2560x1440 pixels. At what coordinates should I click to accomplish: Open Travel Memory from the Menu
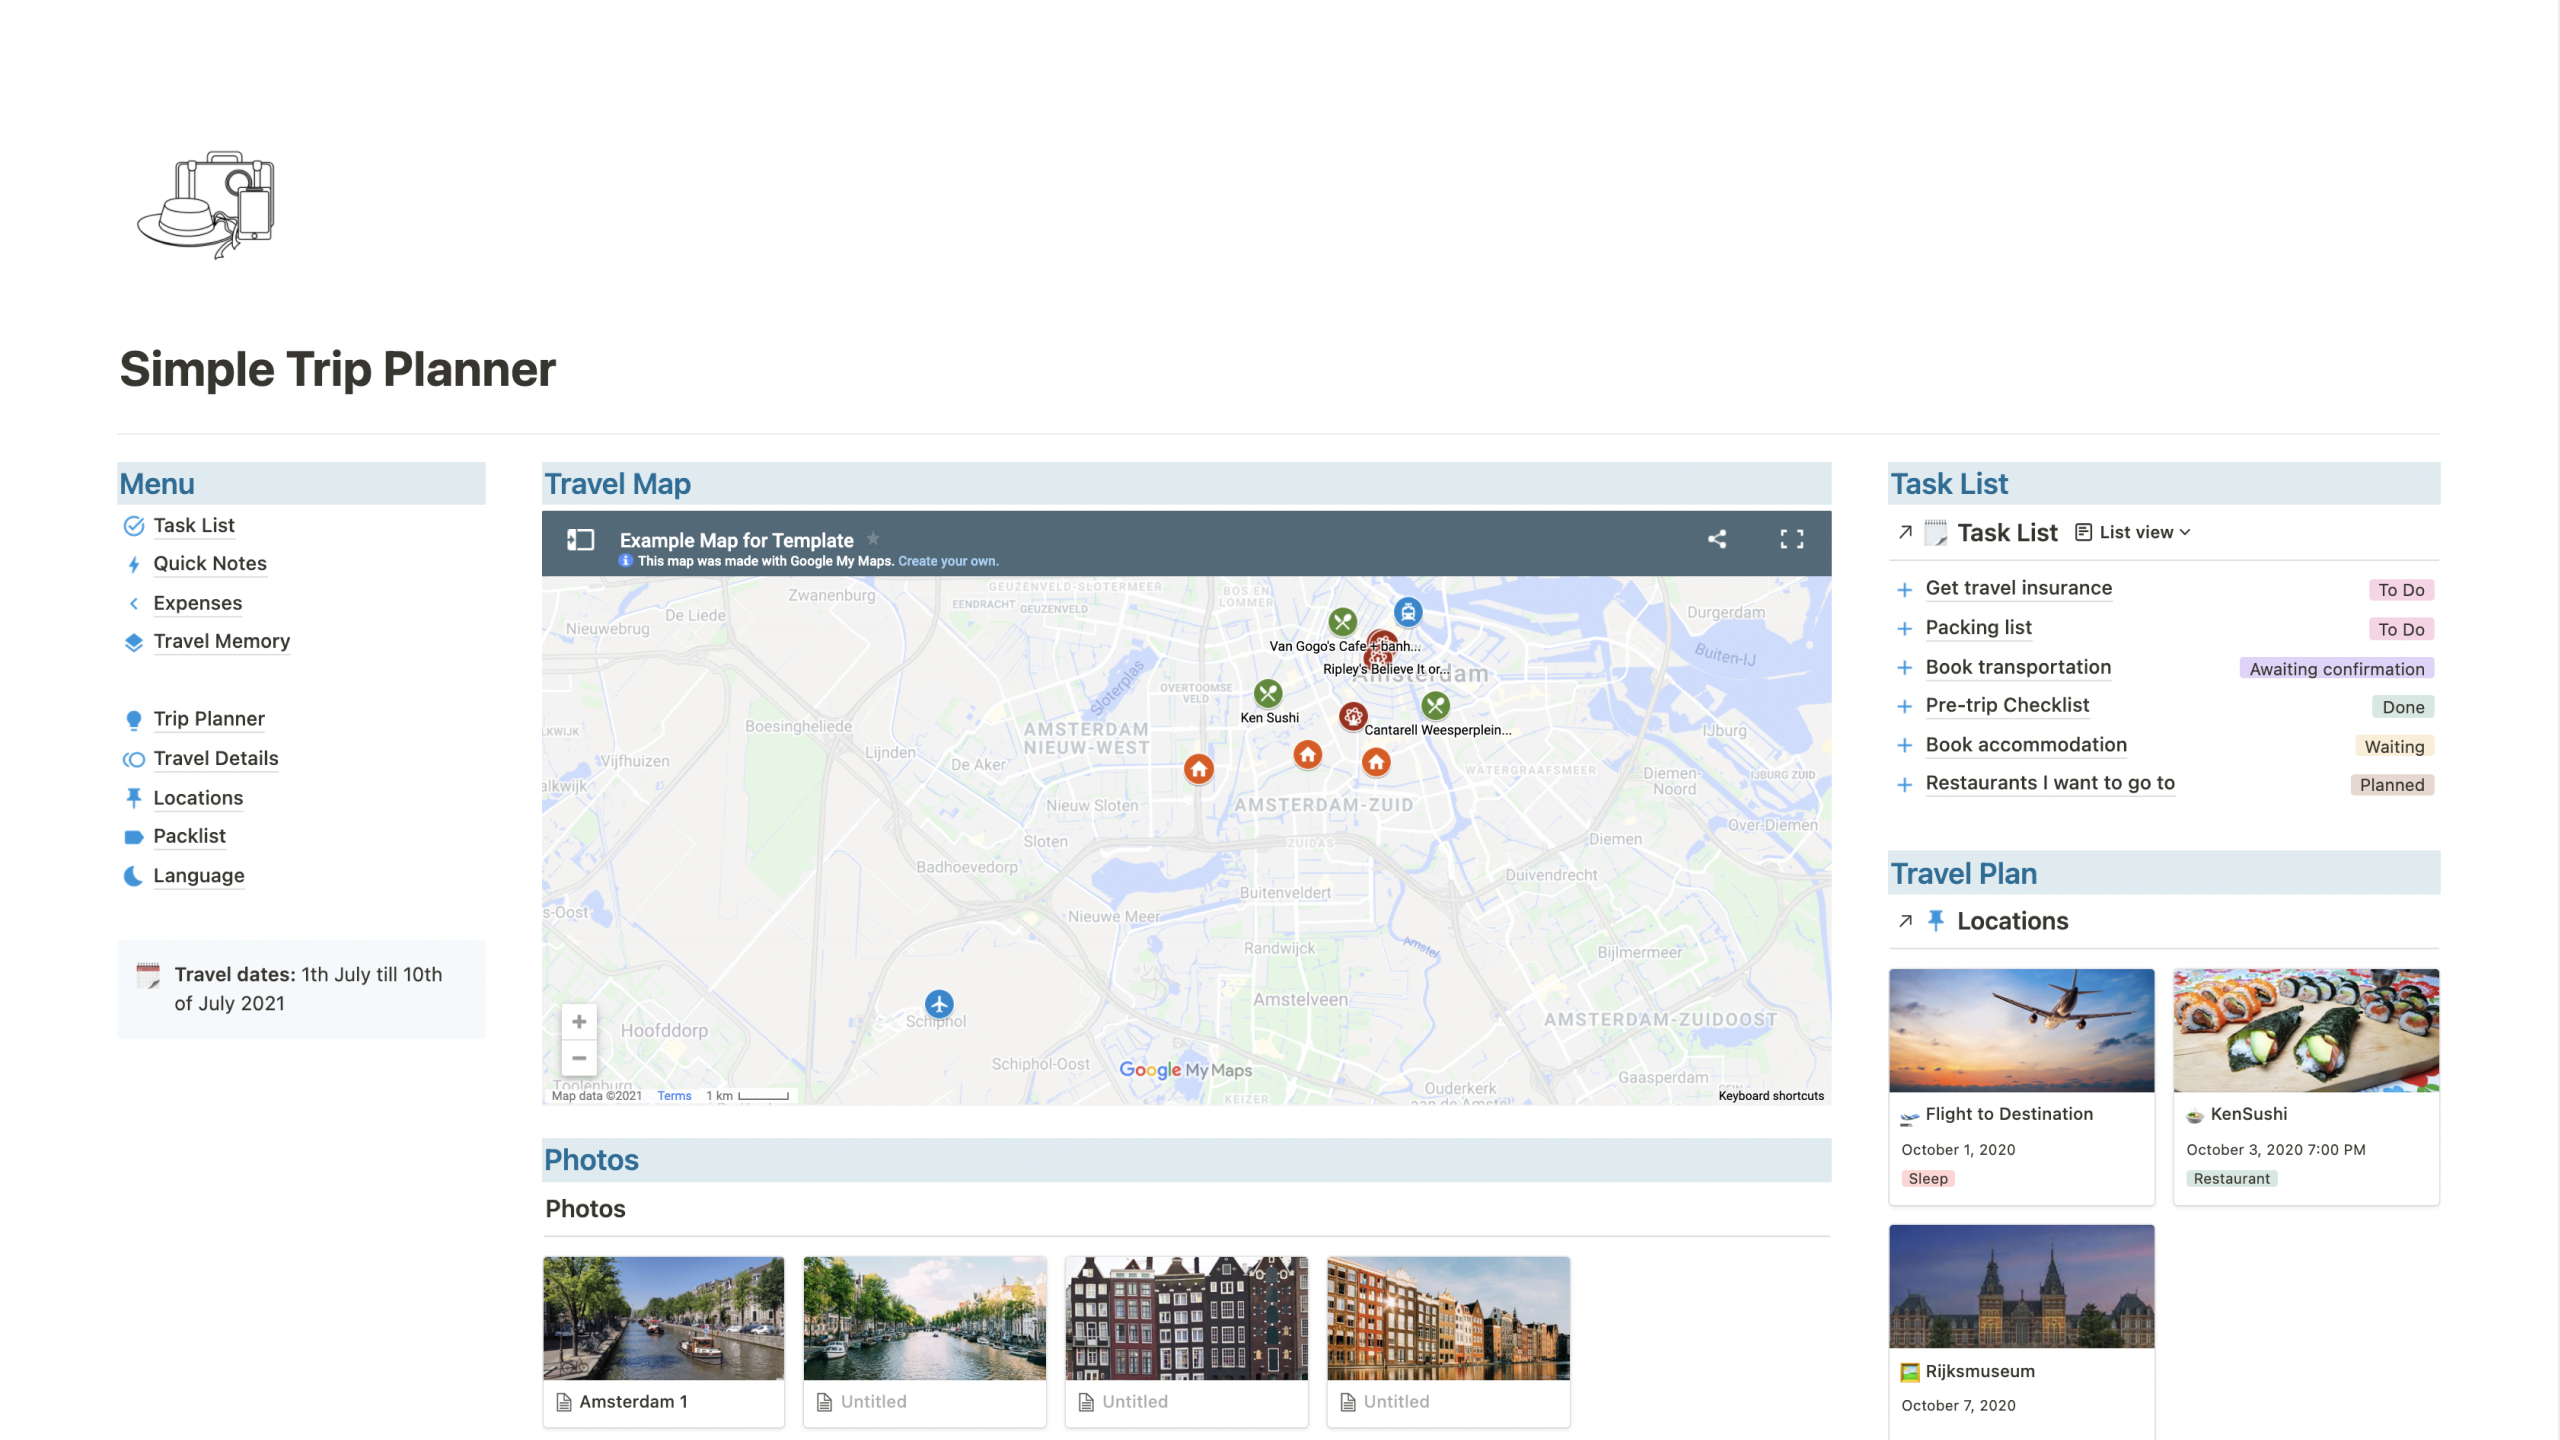pos(221,641)
